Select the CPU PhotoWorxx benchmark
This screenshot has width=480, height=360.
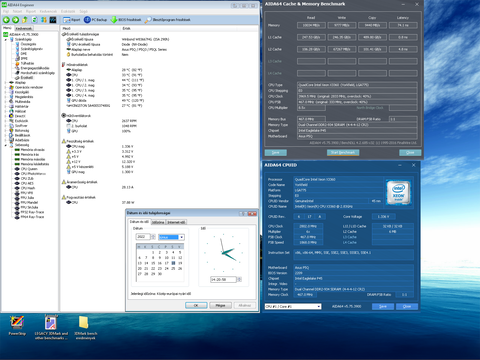click(33, 174)
